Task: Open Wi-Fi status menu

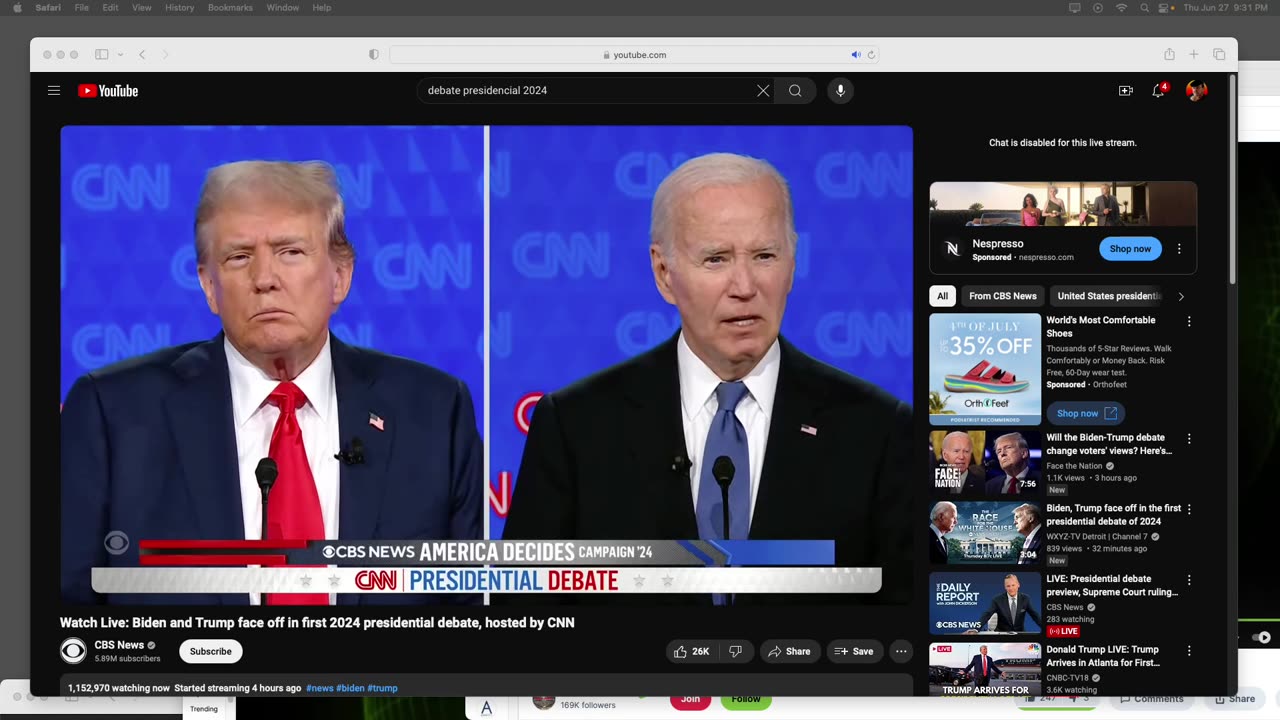Action: click(1121, 7)
